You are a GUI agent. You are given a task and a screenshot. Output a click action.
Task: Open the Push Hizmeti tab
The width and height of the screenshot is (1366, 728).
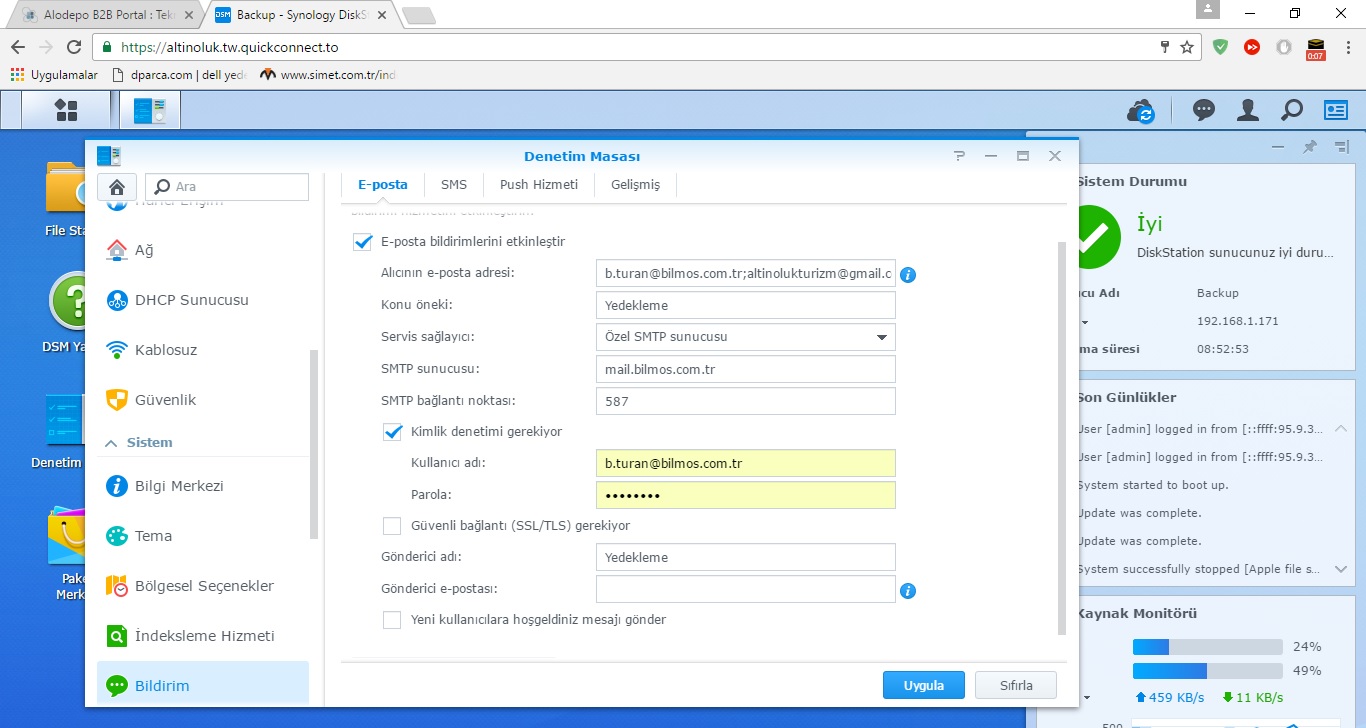tap(538, 185)
